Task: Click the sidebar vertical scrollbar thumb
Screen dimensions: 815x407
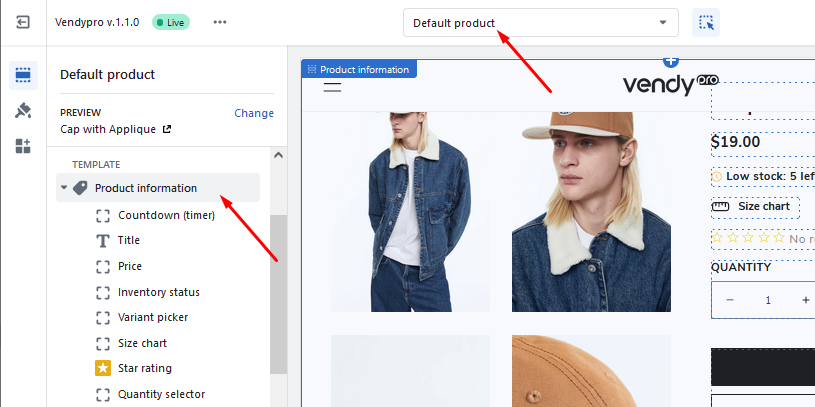Action: click(278, 294)
